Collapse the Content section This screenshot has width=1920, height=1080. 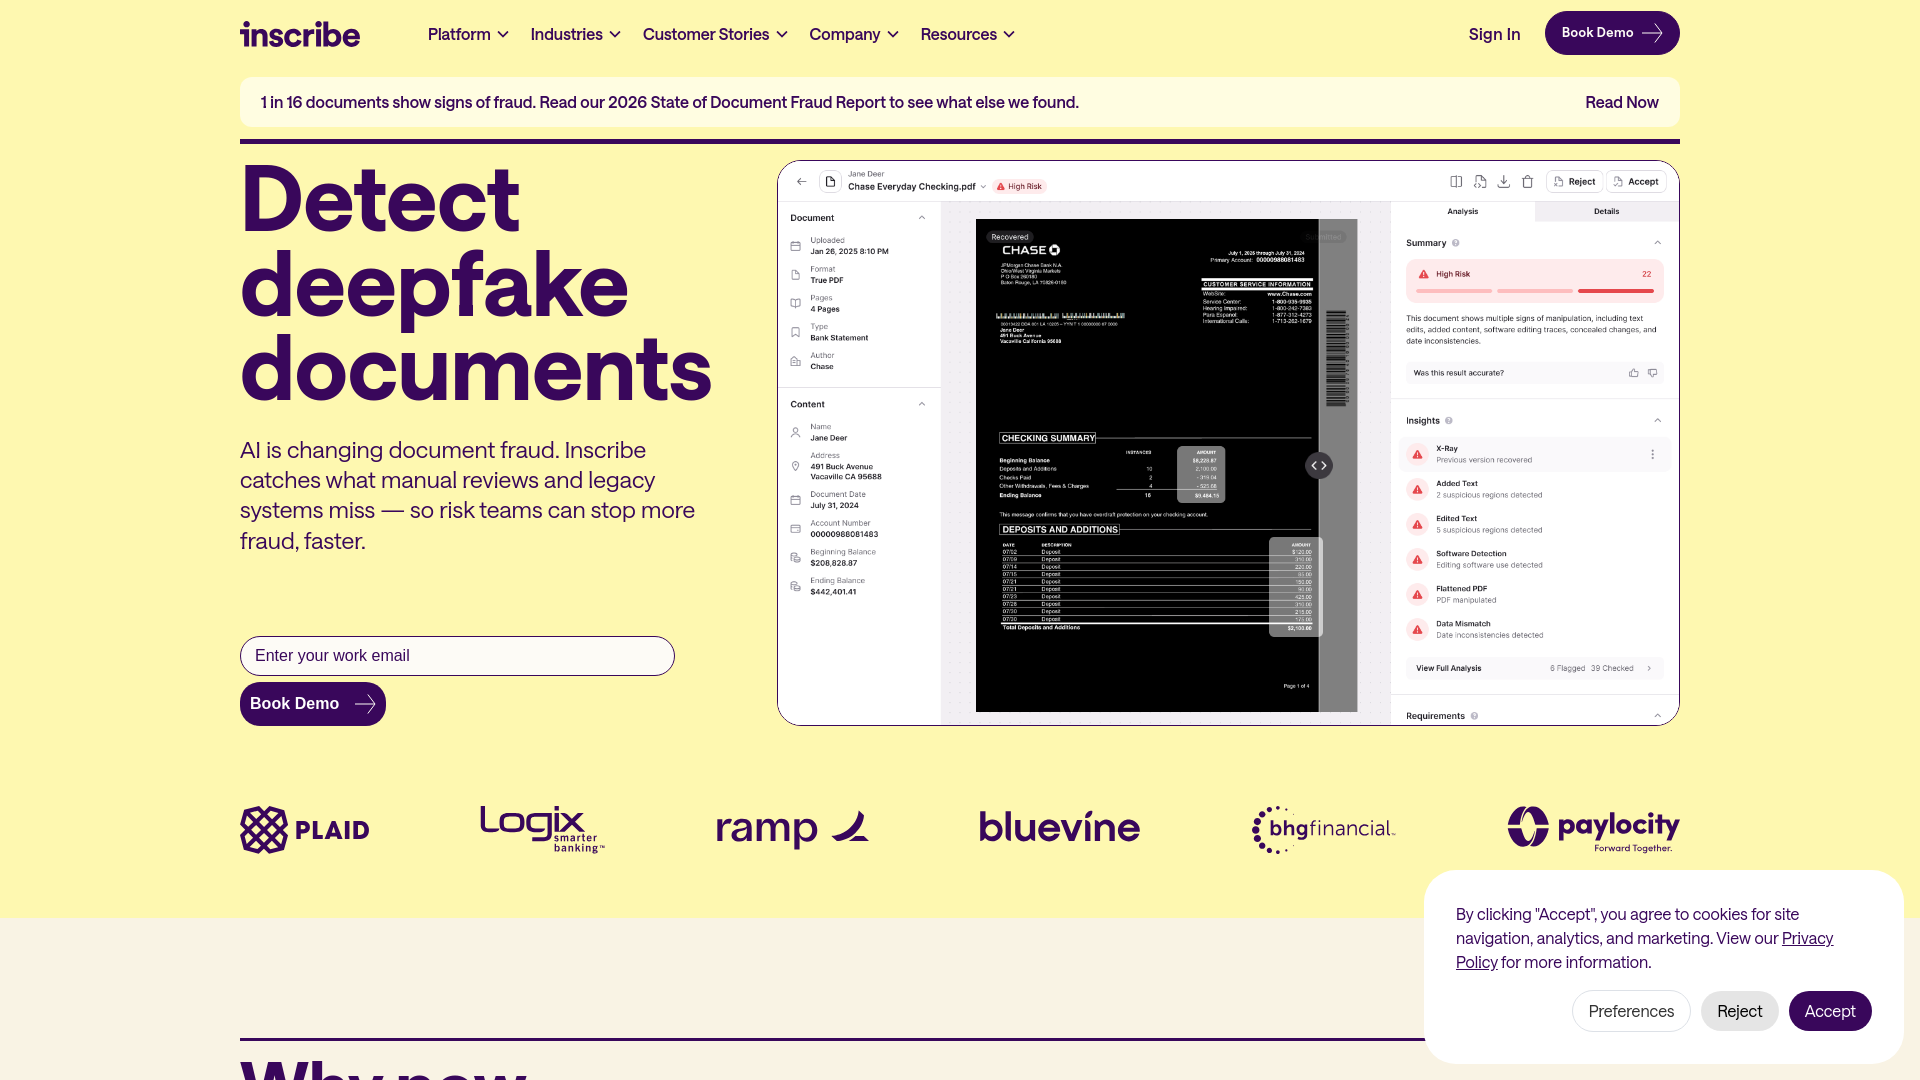(922, 405)
